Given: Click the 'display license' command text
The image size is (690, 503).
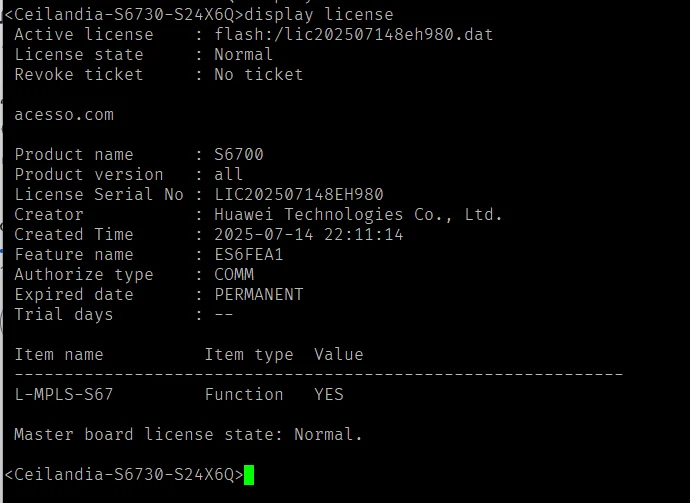Looking at the screenshot, I should pos(319,15).
